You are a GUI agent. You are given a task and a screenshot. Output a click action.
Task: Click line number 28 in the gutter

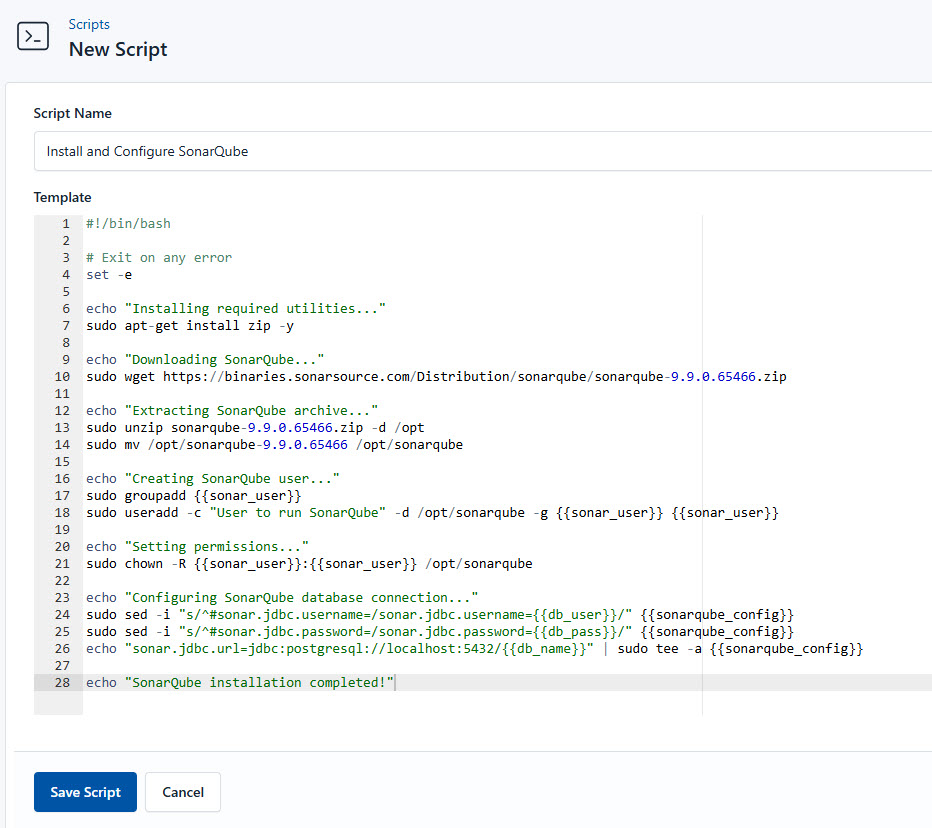coord(61,681)
